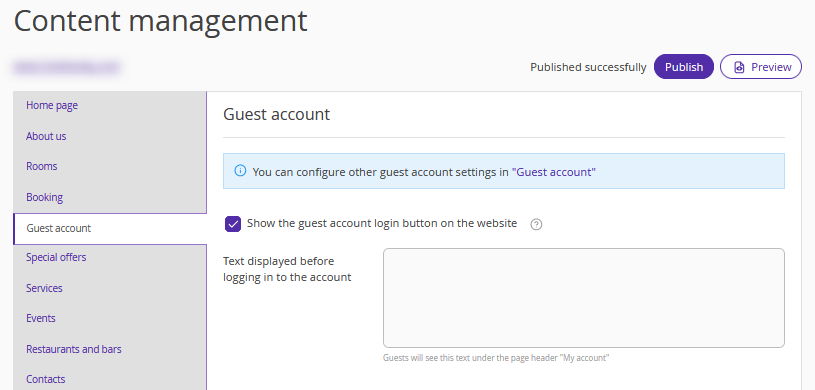Click the Preview button's document icon
Image resolution: width=815 pixels, height=390 pixels.
point(739,67)
